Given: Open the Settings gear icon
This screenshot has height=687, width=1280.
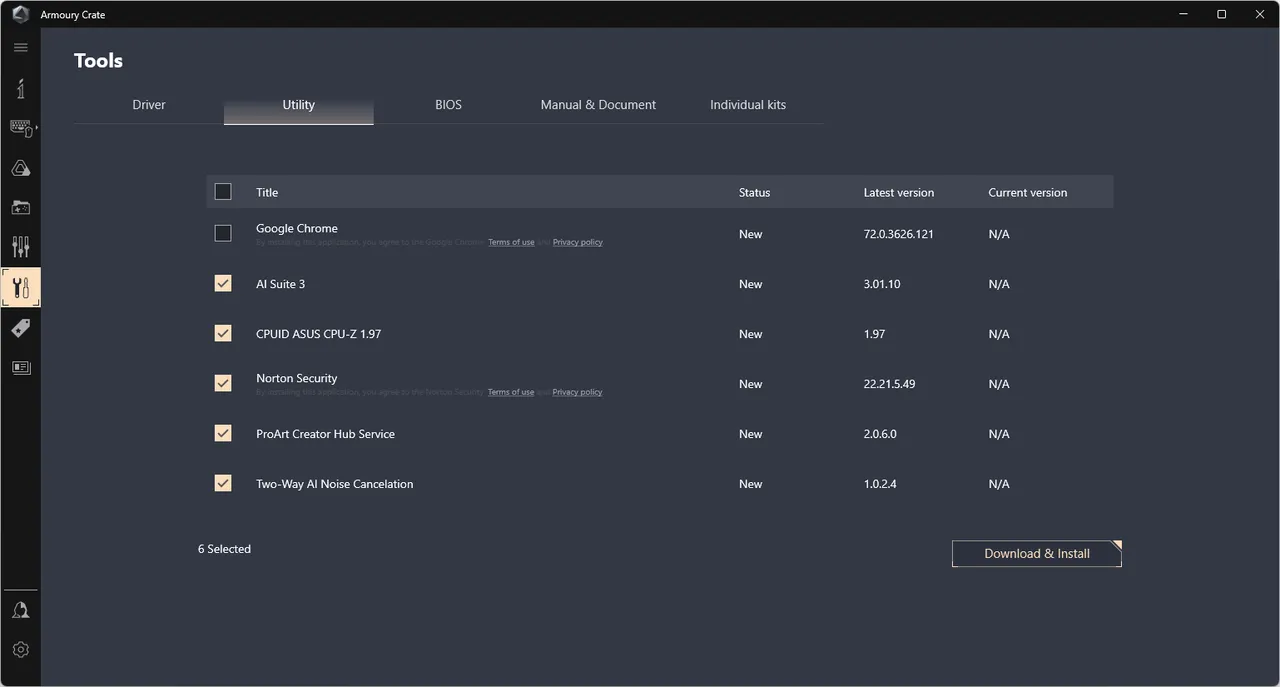Looking at the screenshot, I should [20, 650].
